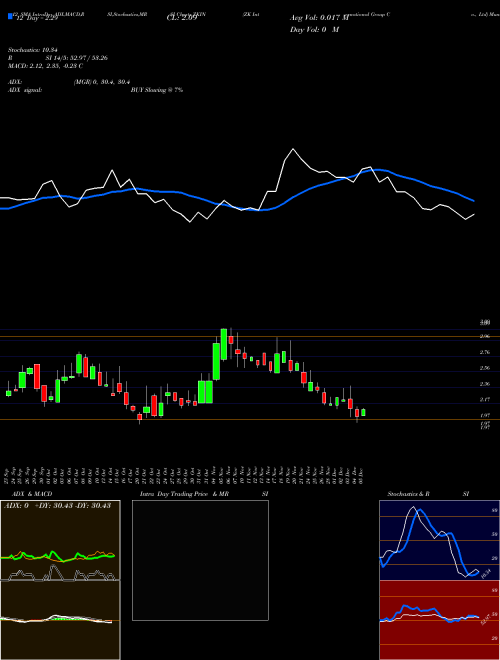Viewport: 500px width, 660px height.
Task: Select the 'BUY Slowing @ 7%' signal text
Action: (157, 90)
